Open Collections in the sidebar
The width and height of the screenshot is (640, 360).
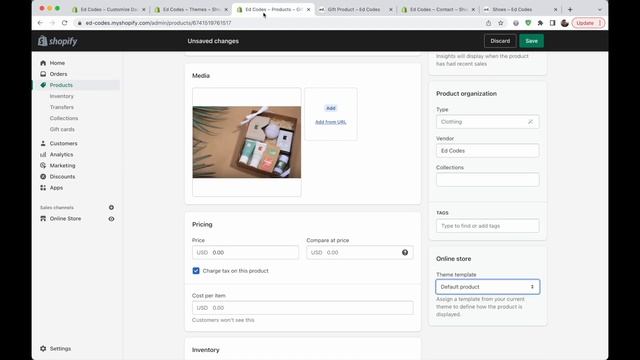64,118
